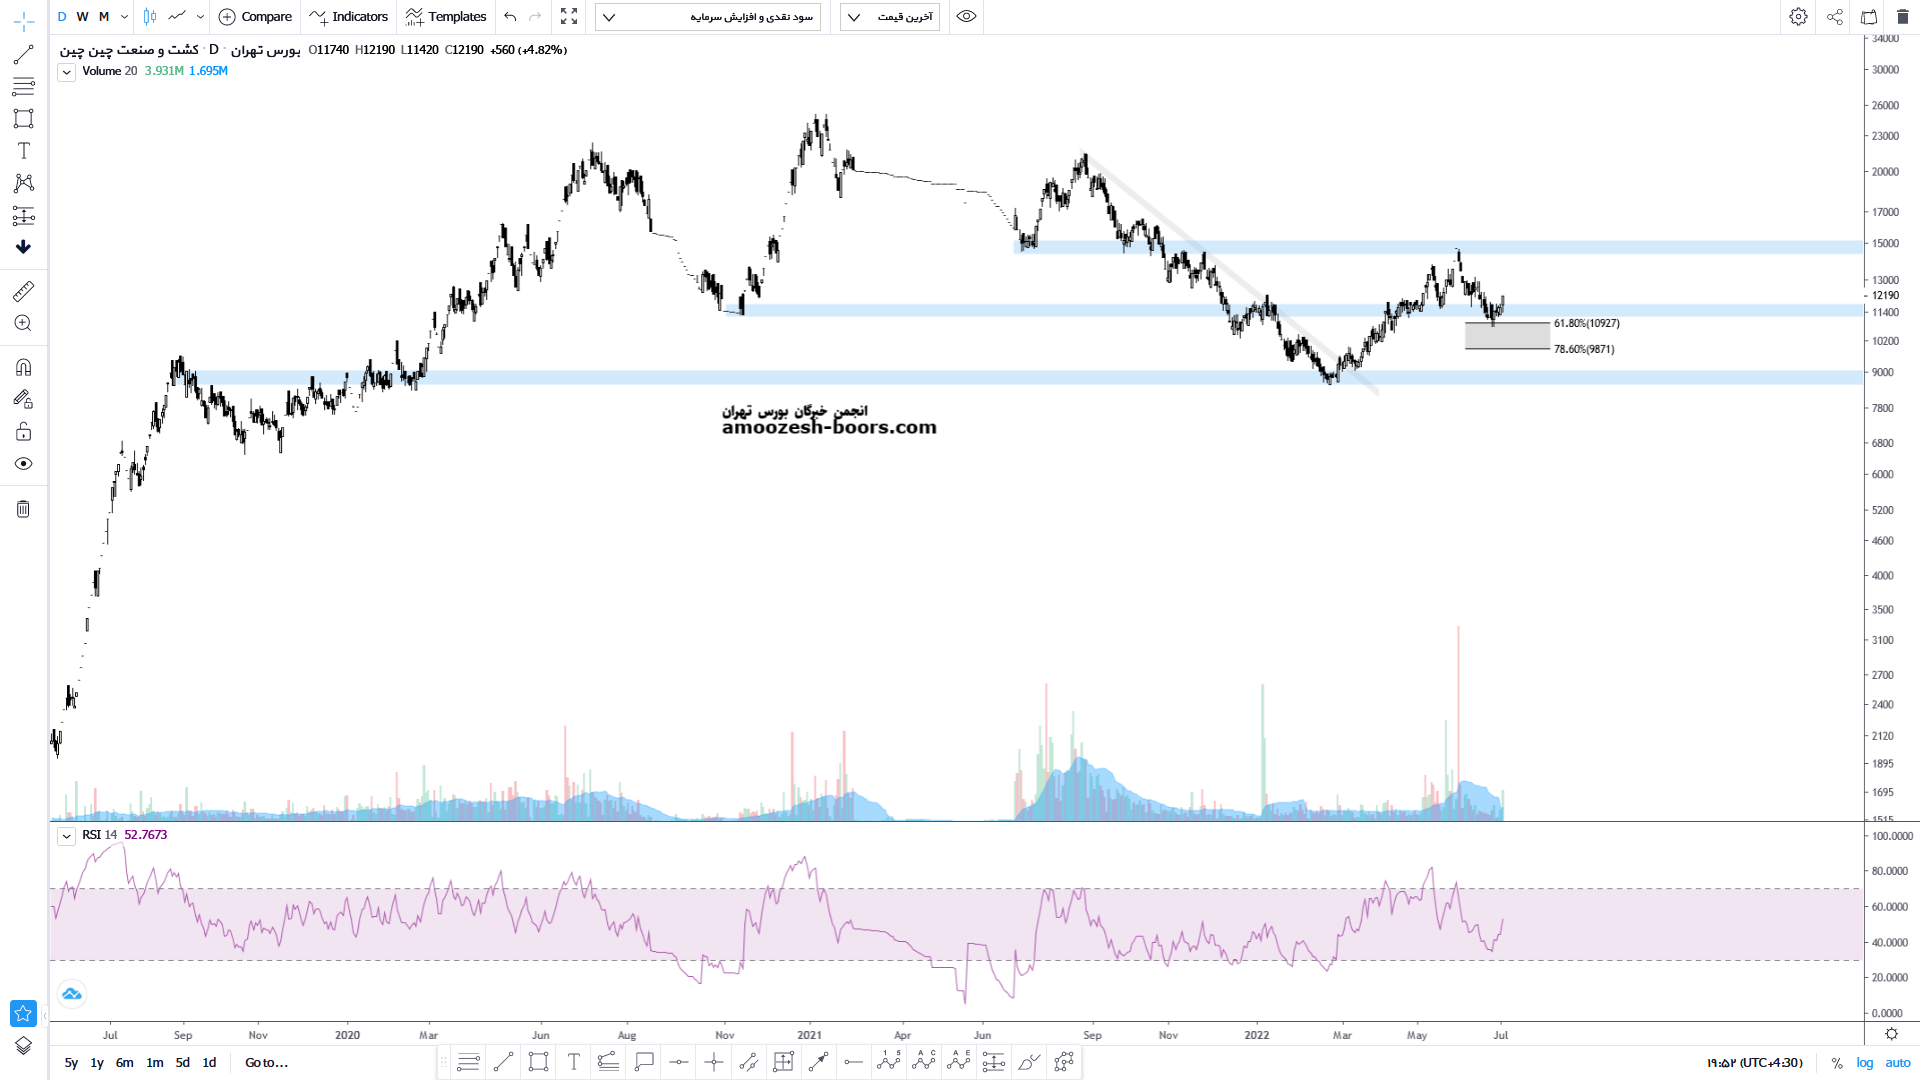Switch to weekly W timeframe

pos(82,17)
